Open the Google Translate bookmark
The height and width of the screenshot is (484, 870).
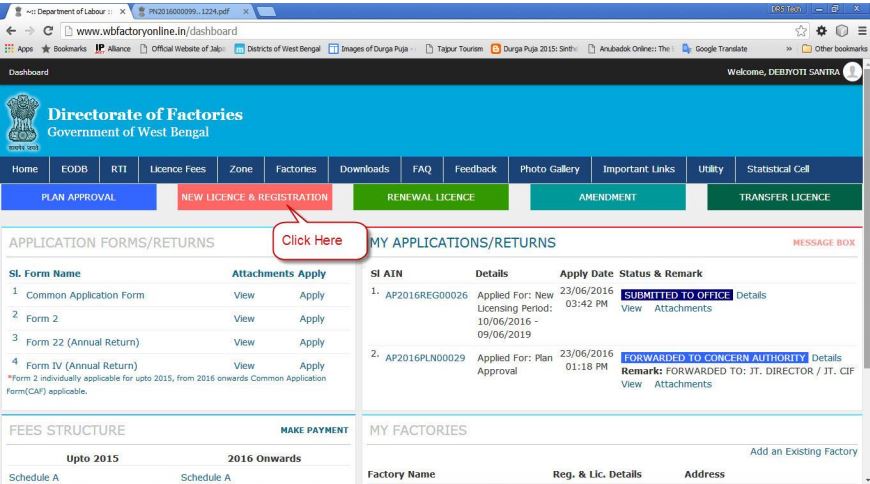(x=715, y=49)
